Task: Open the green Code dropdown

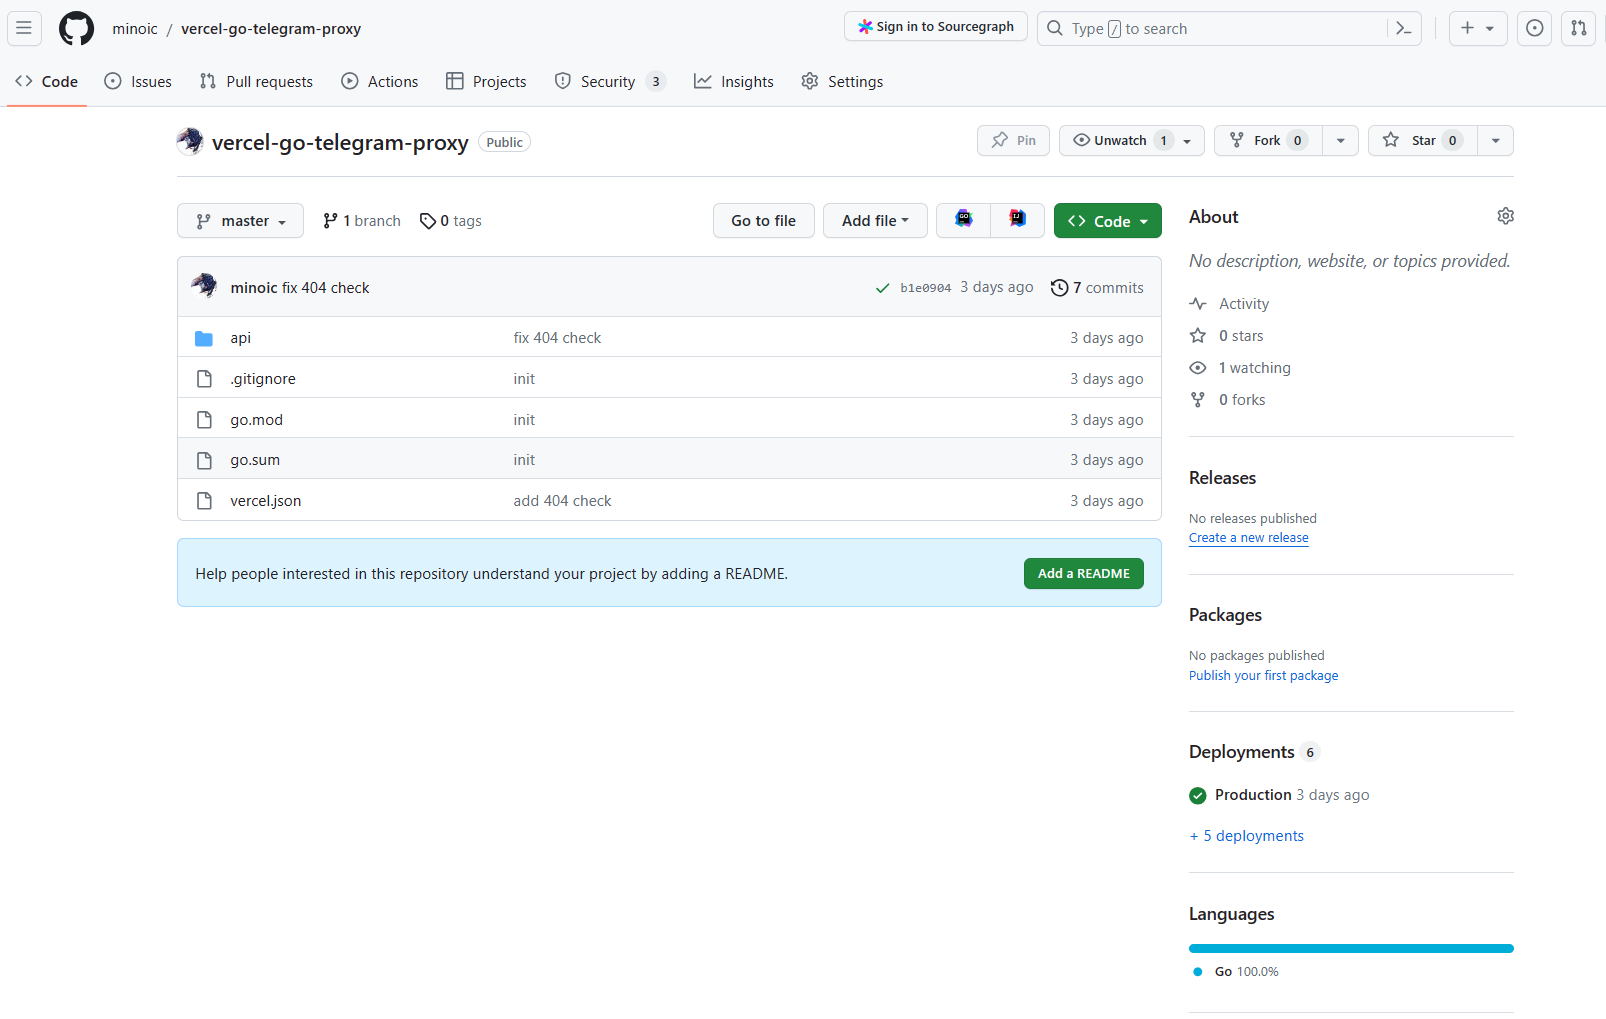Action: 1107,221
